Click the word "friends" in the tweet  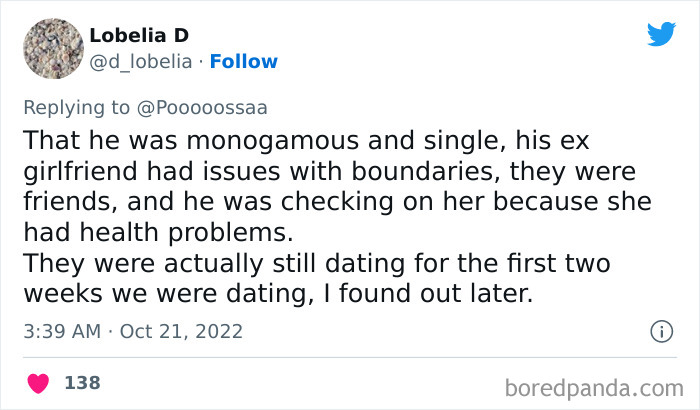click(65, 201)
